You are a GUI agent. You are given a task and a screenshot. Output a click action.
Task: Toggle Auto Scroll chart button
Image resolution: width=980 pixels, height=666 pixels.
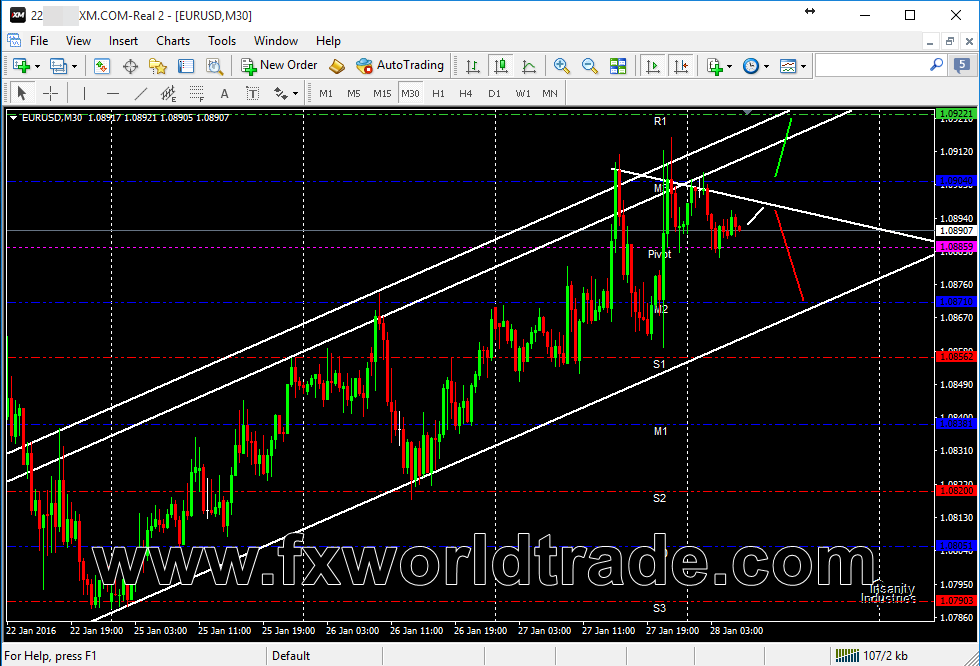coord(653,66)
